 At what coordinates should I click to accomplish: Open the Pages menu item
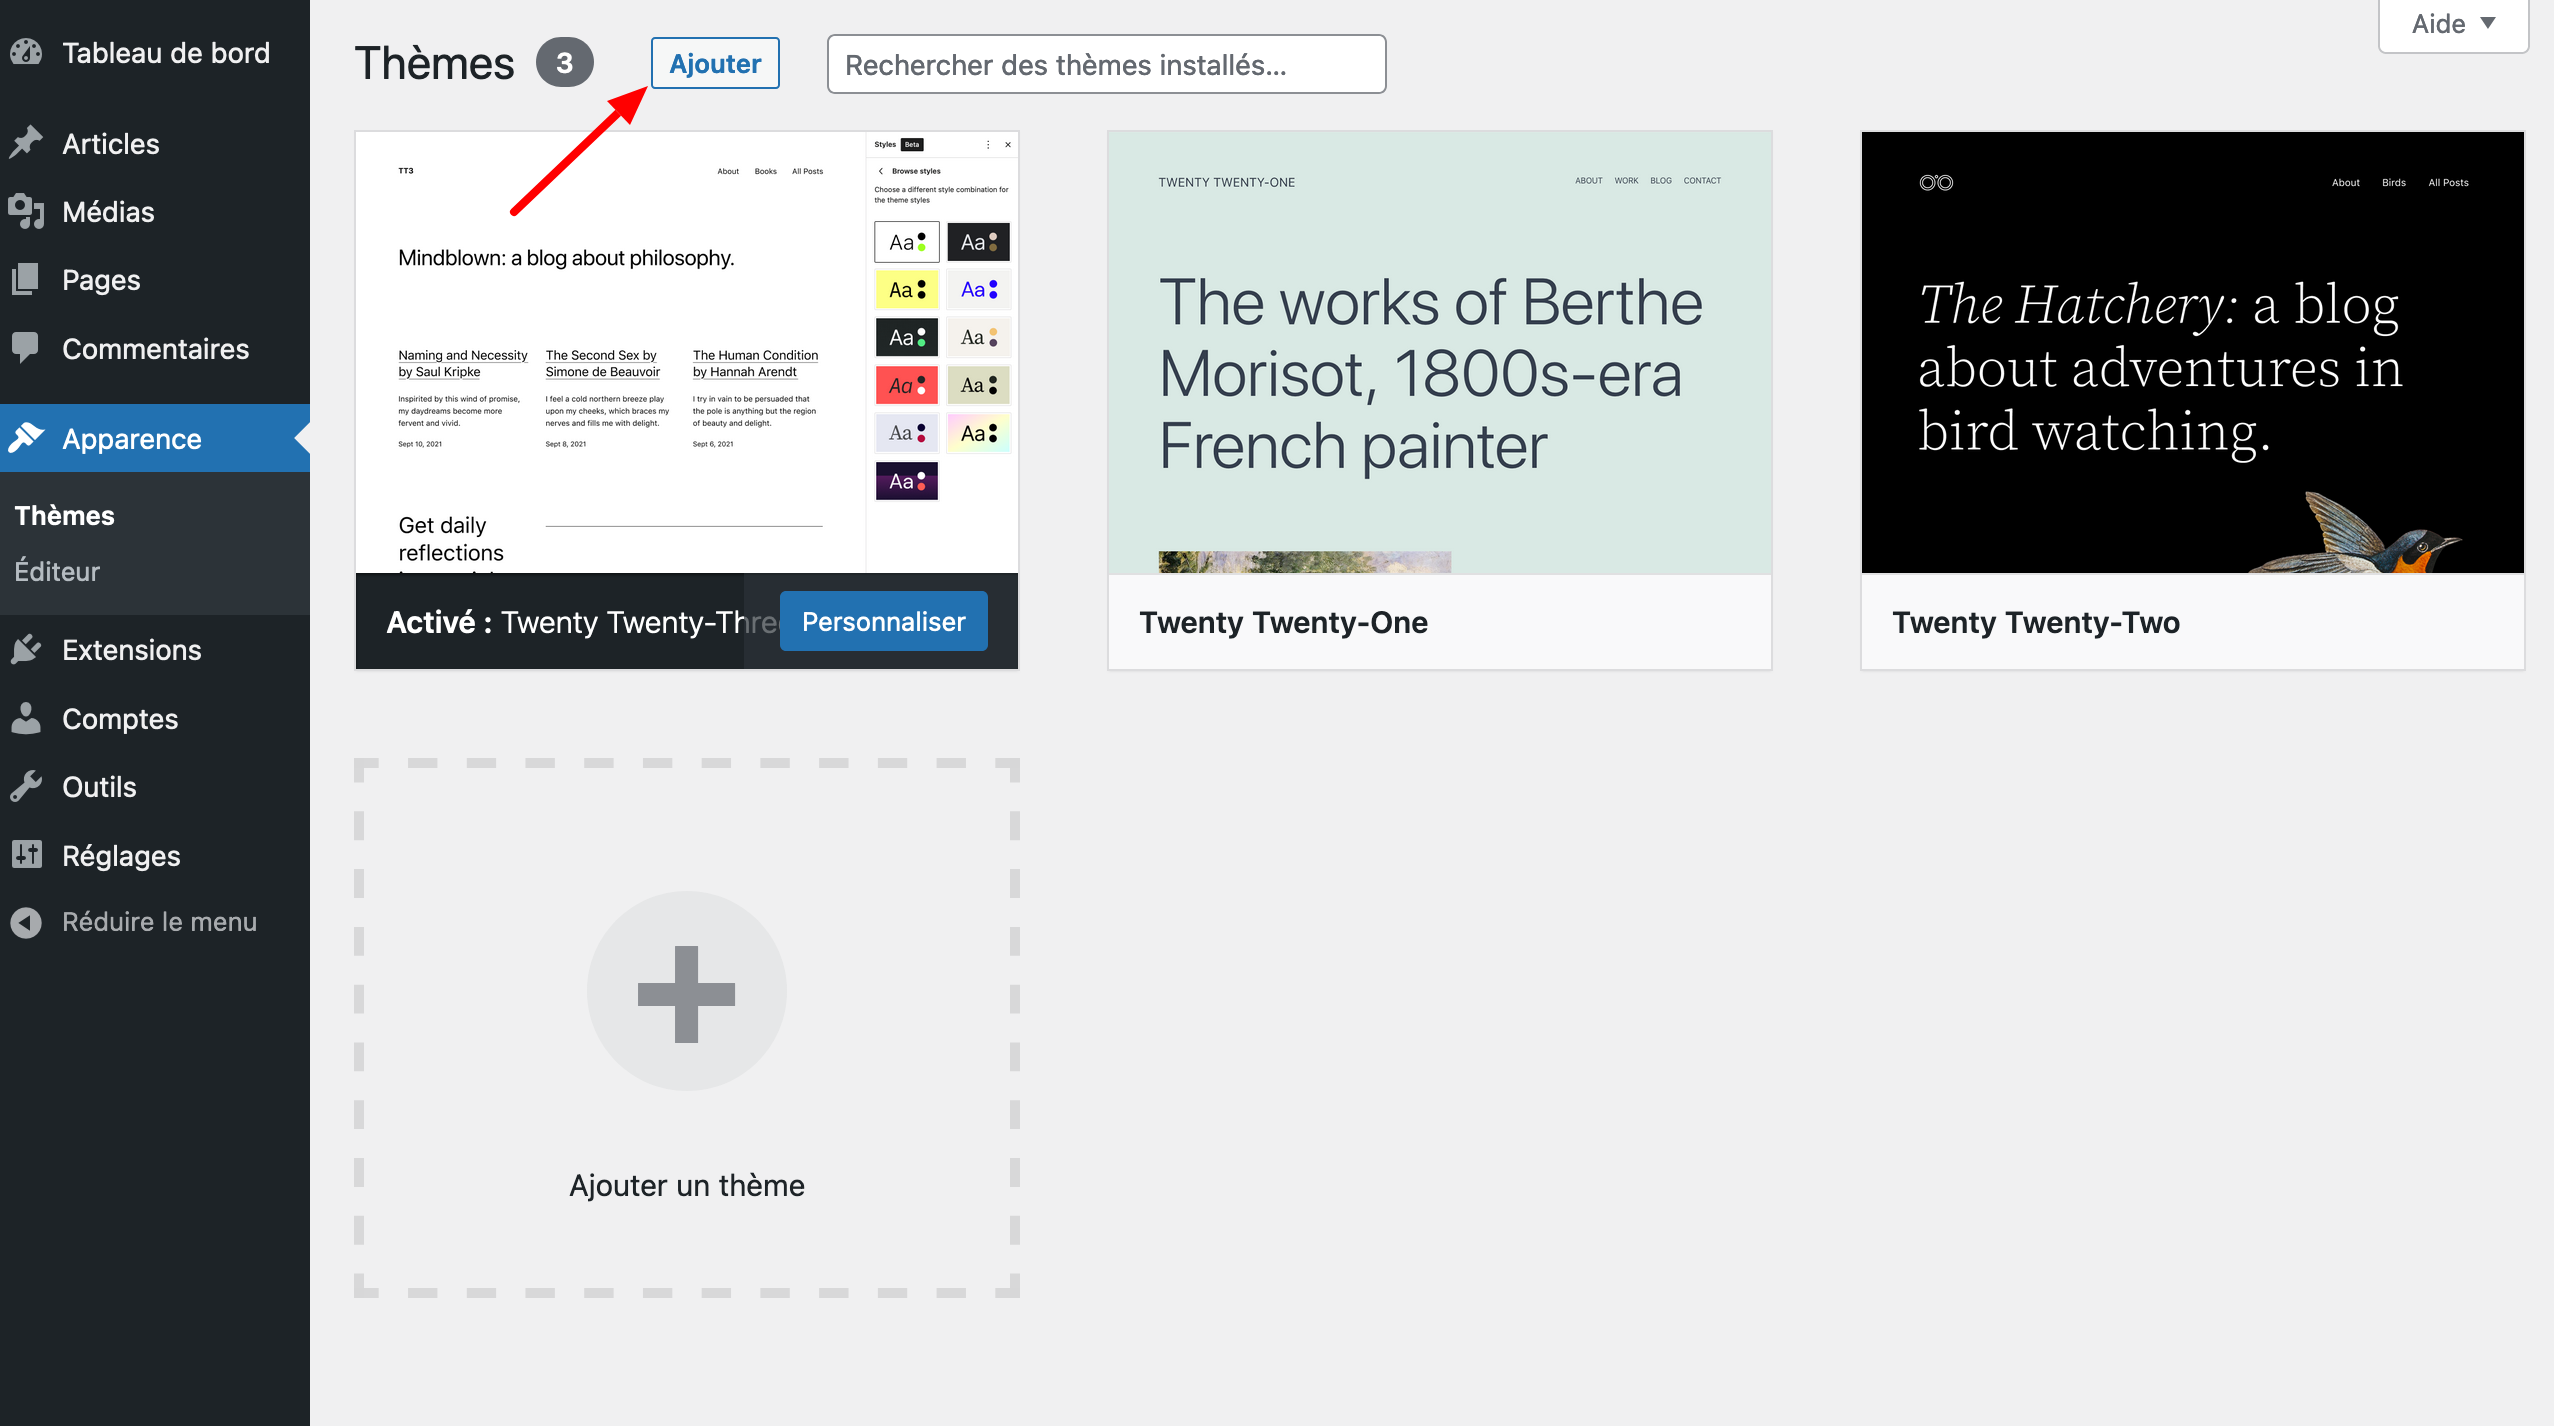155,279
